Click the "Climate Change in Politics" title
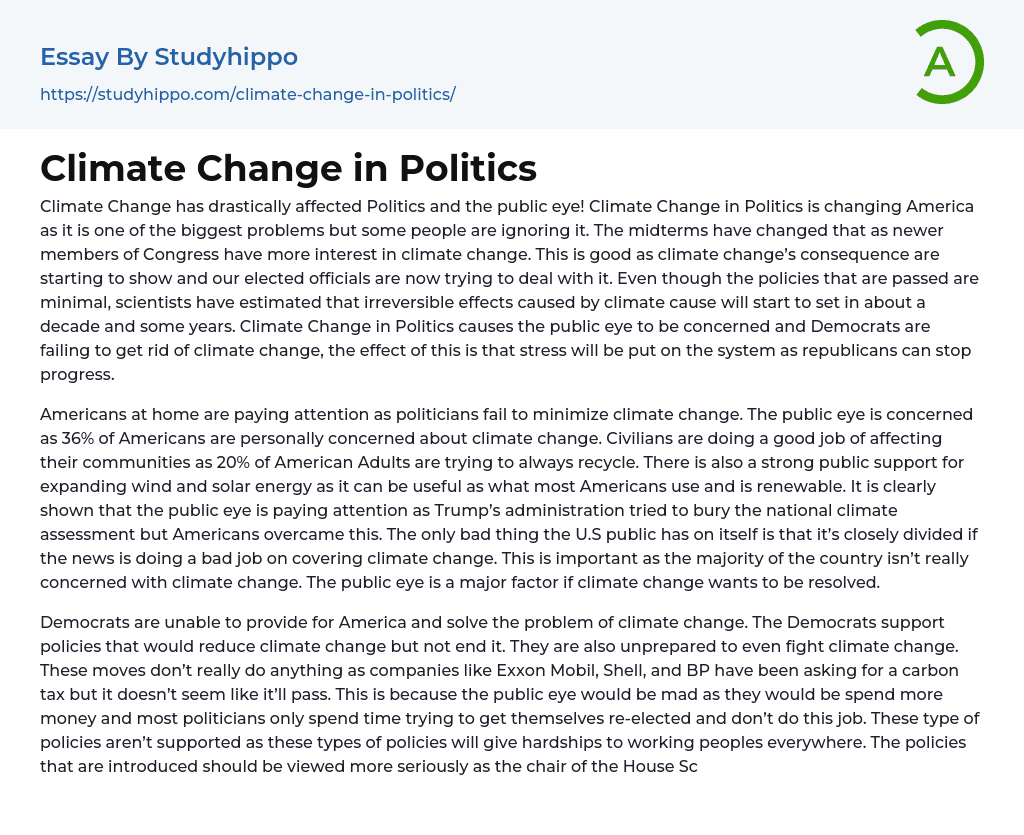This screenshot has width=1024, height=835. pos(288,167)
